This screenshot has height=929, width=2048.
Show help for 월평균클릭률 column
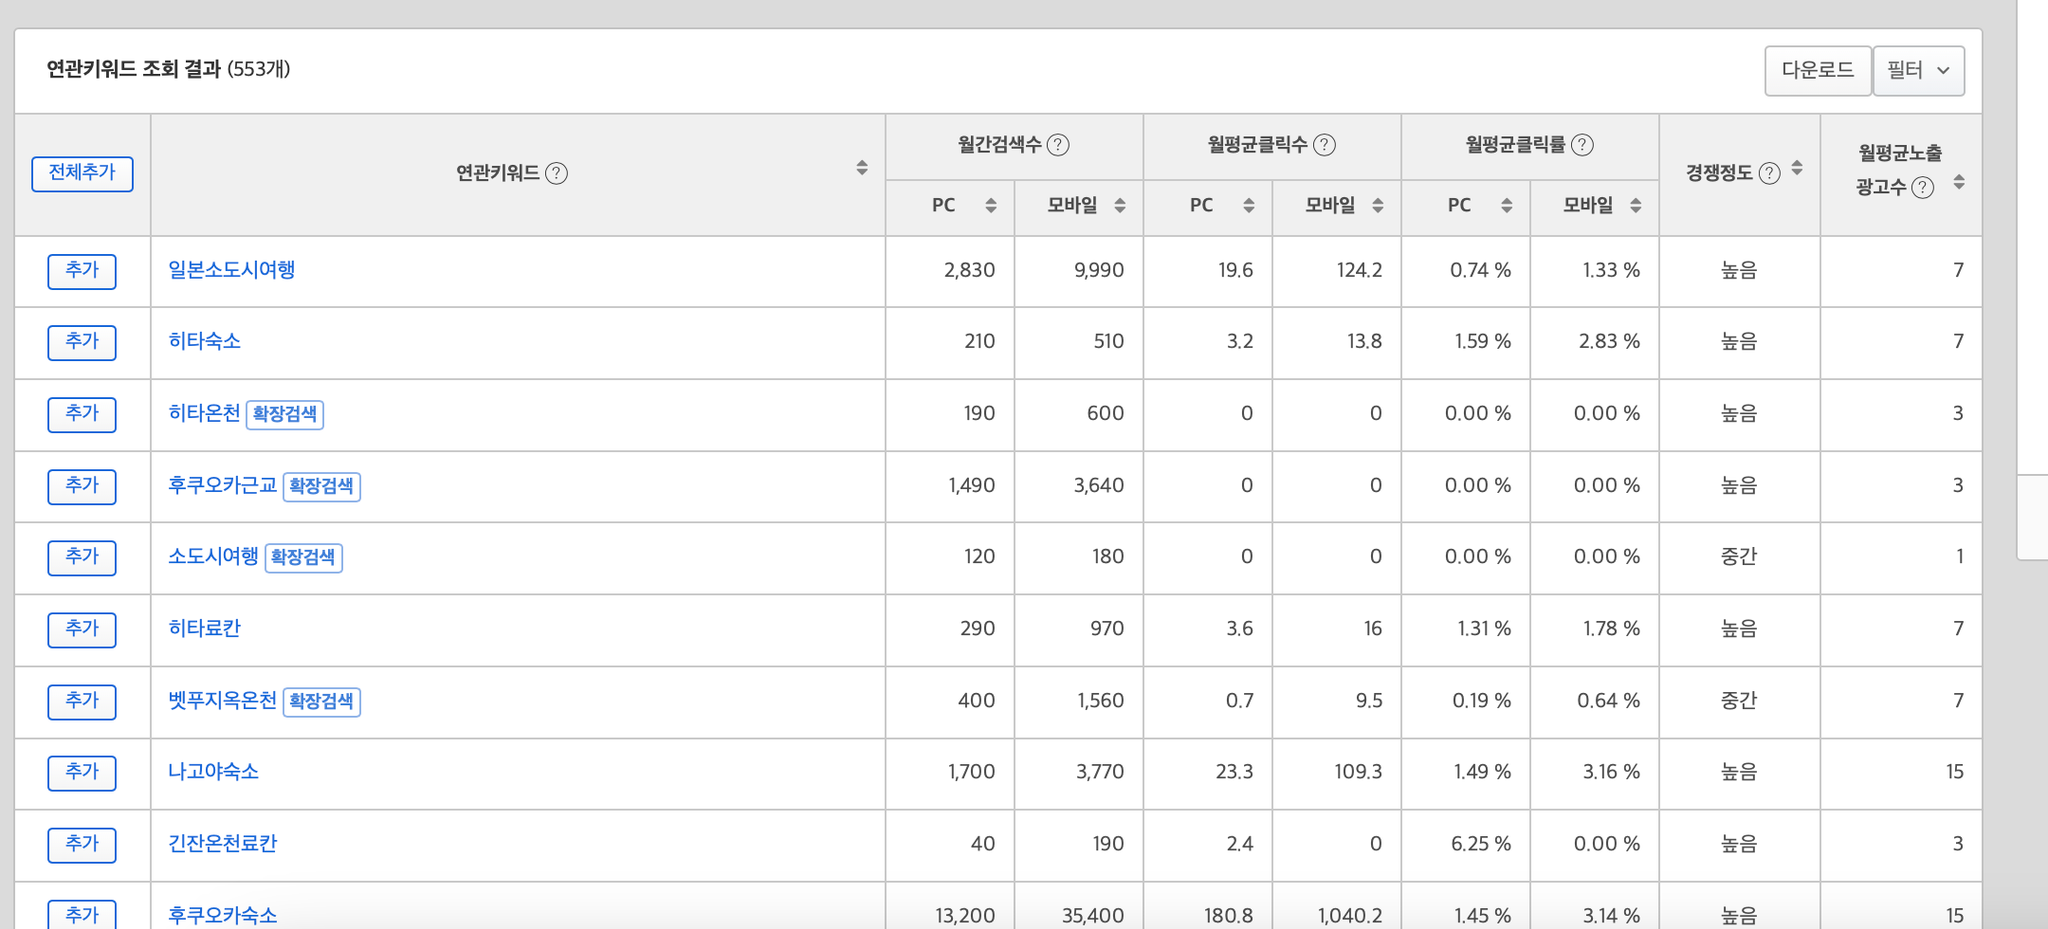point(1582,145)
